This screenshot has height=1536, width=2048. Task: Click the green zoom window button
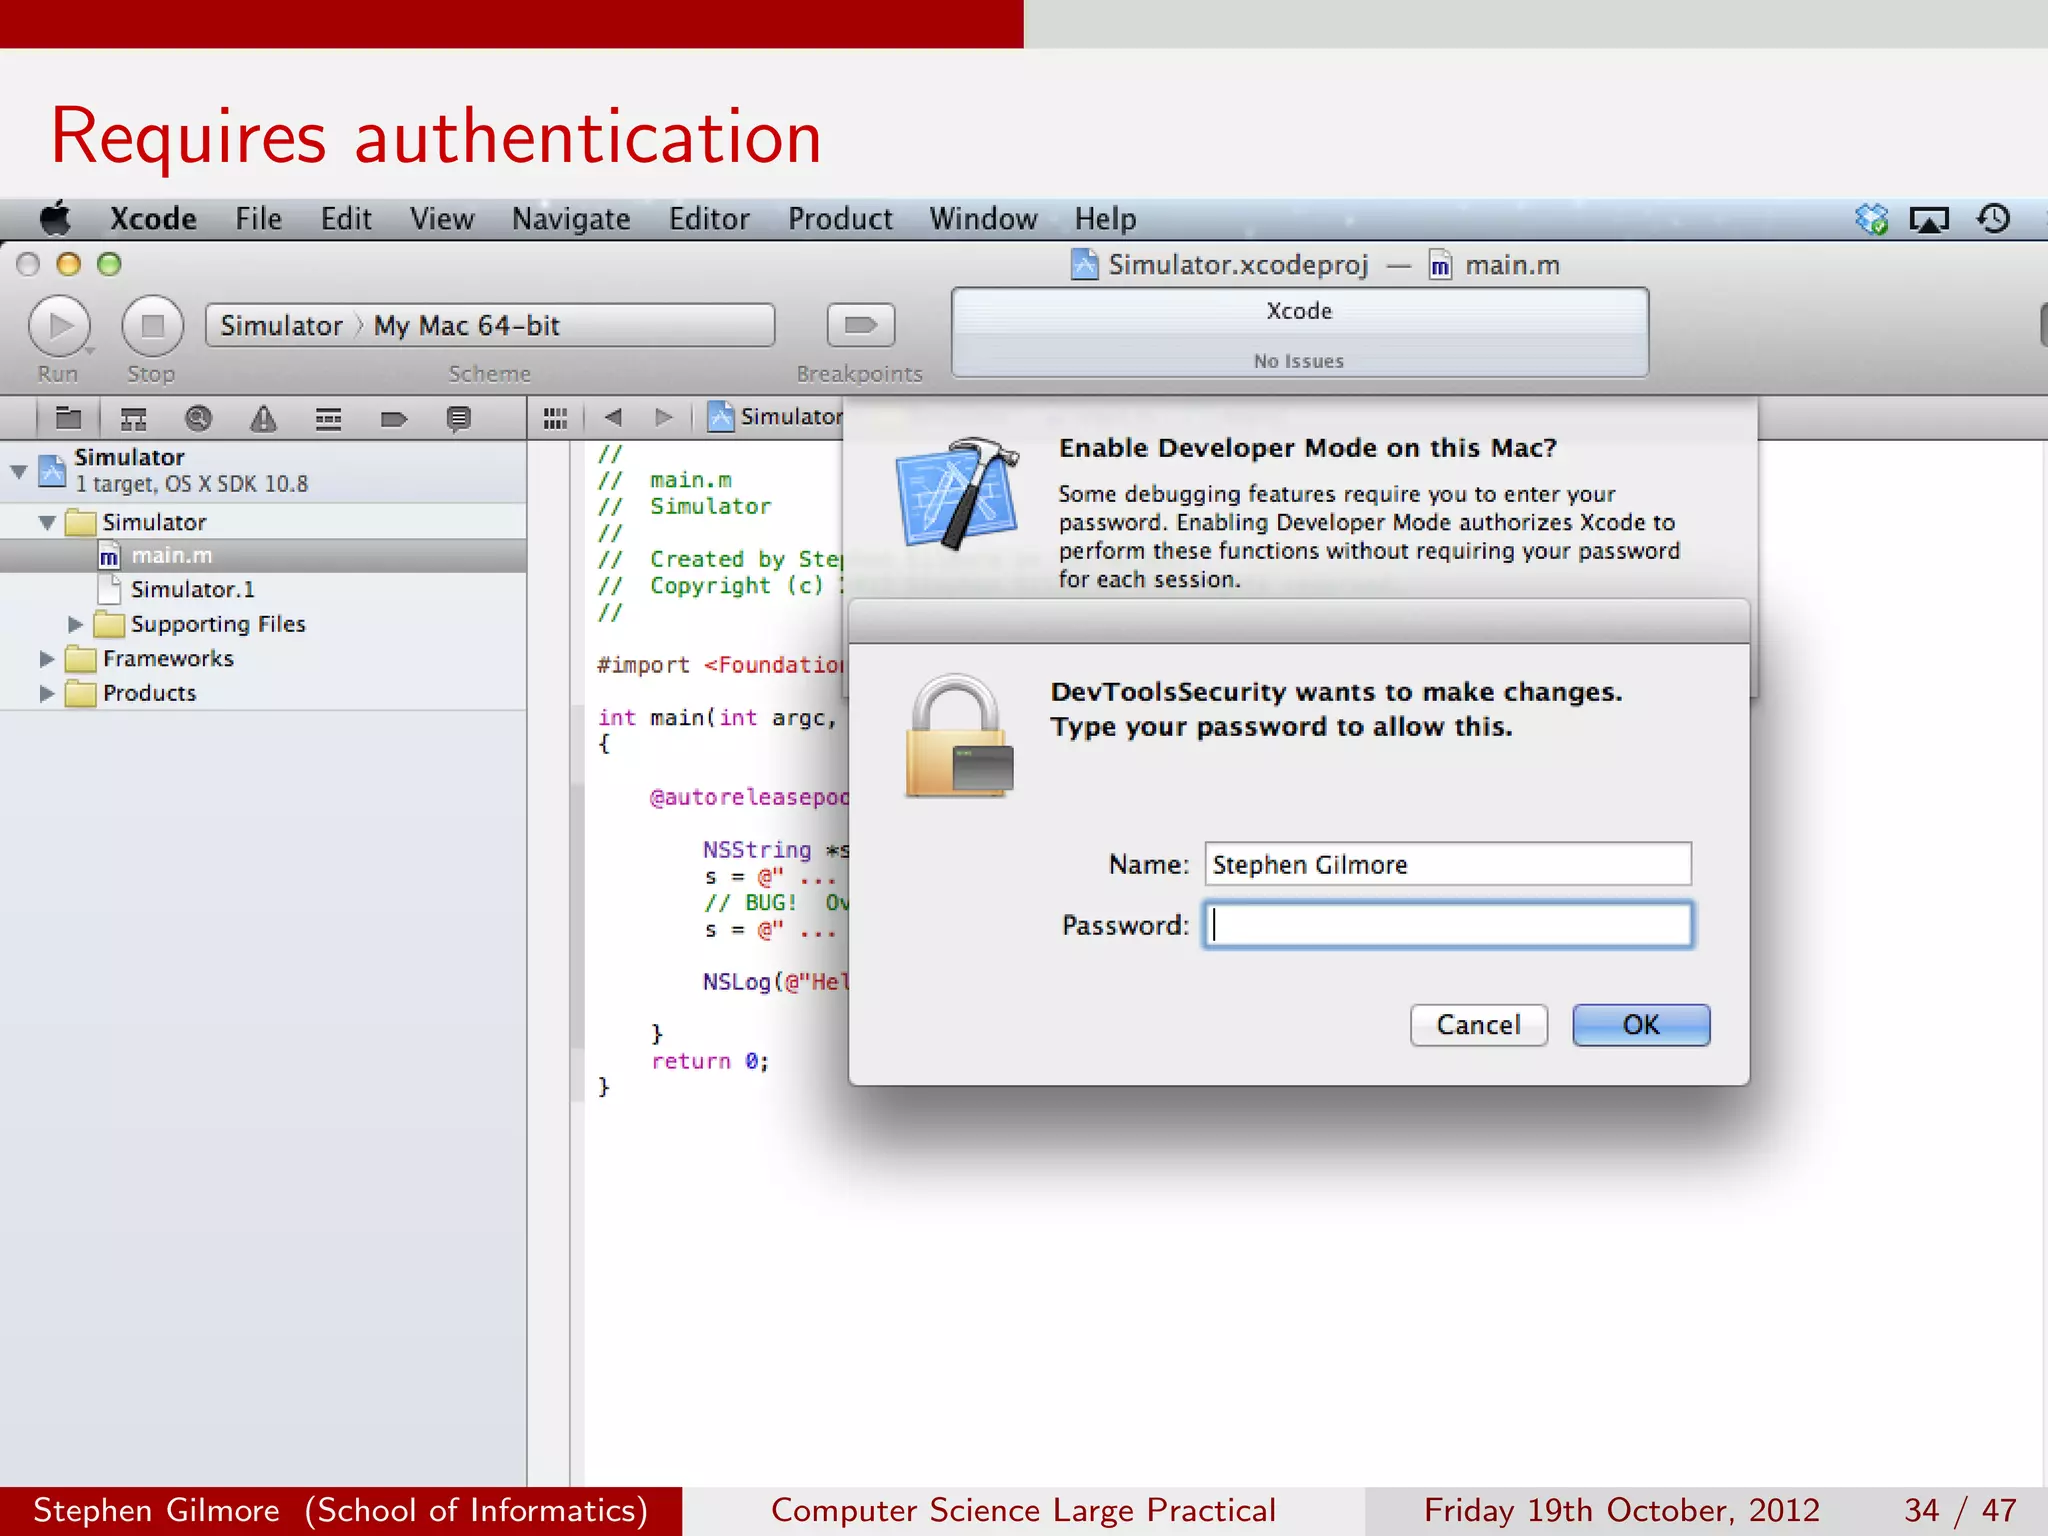pyautogui.click(x=109, y=264)
